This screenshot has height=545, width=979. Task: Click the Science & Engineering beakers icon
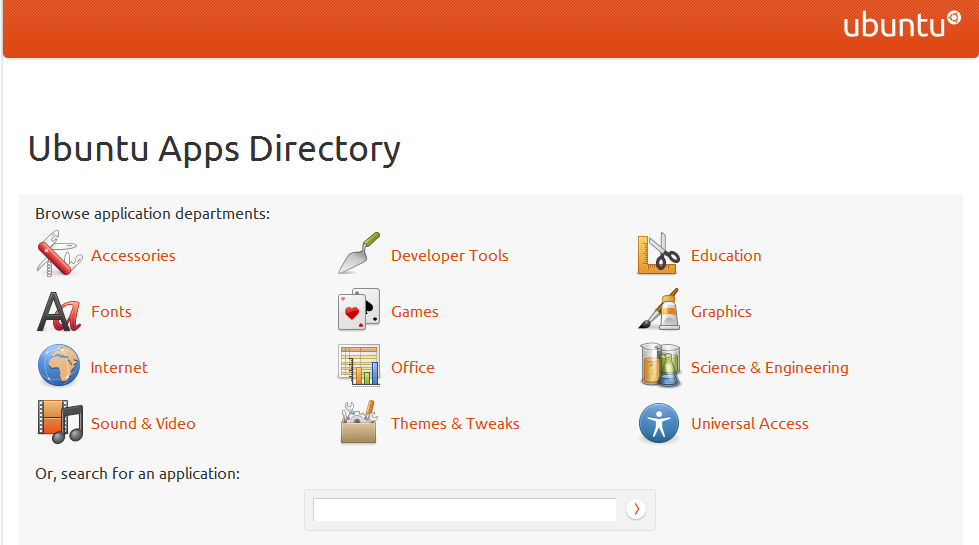coord(660,365)
